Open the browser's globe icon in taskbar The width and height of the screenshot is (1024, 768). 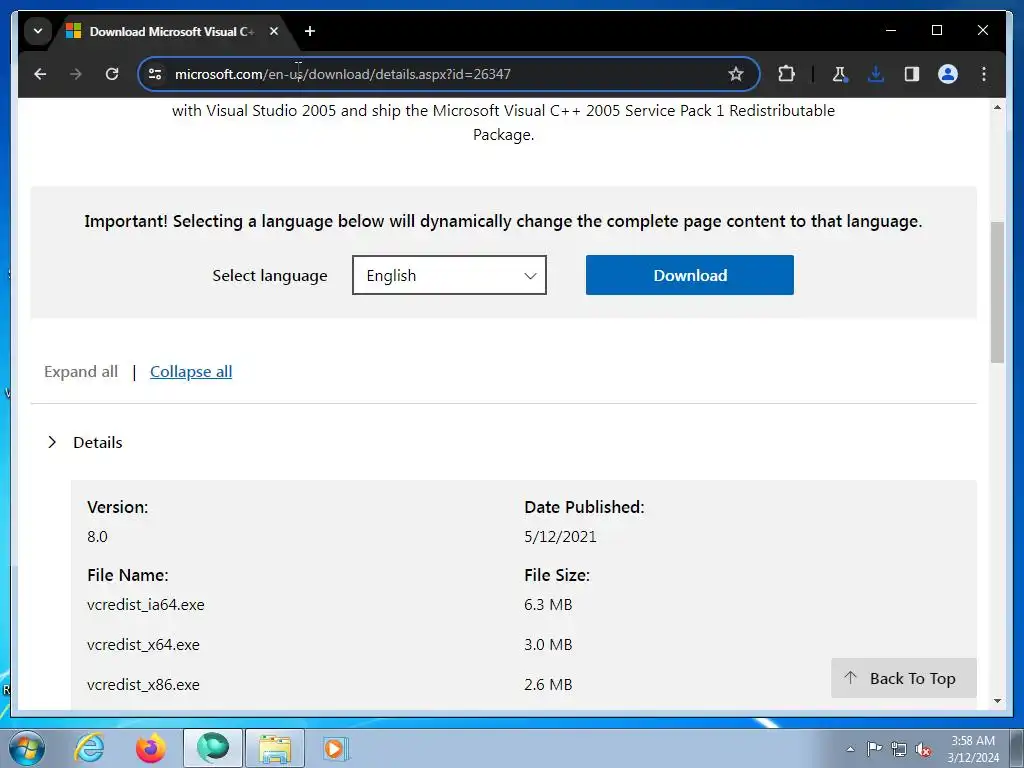coord(213,748)
